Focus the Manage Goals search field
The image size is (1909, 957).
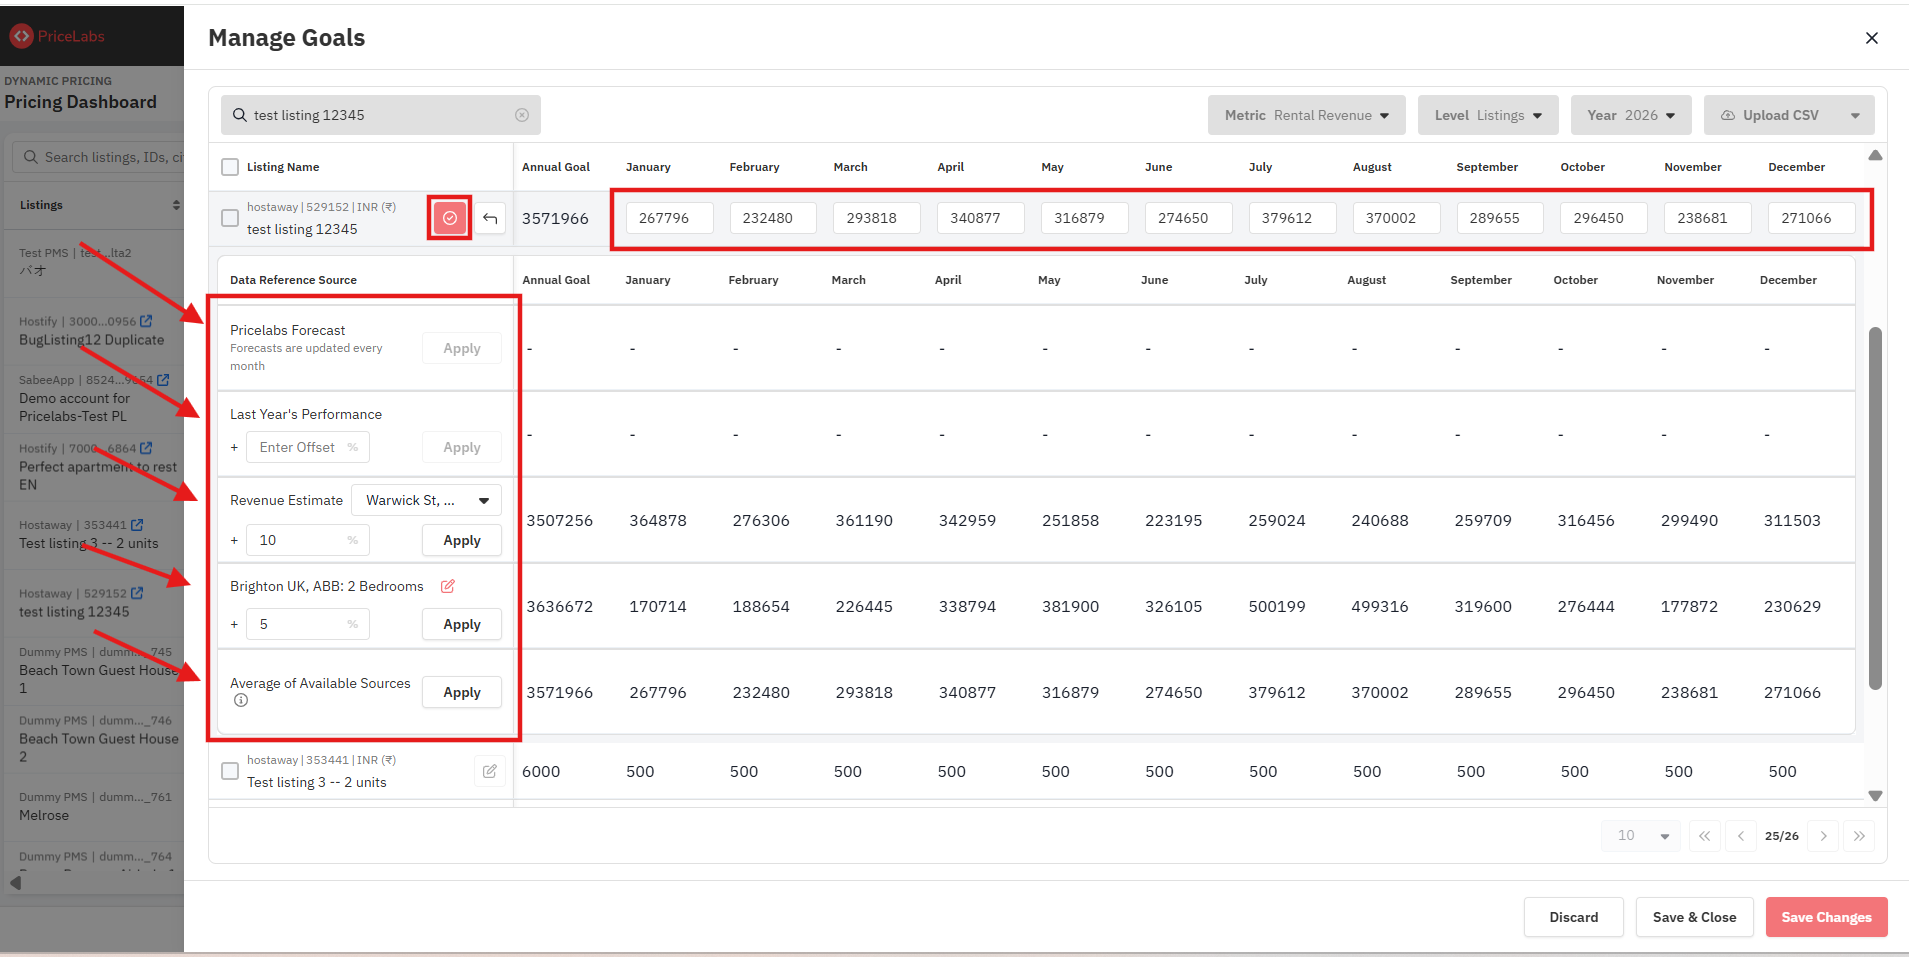coord(381,115)
